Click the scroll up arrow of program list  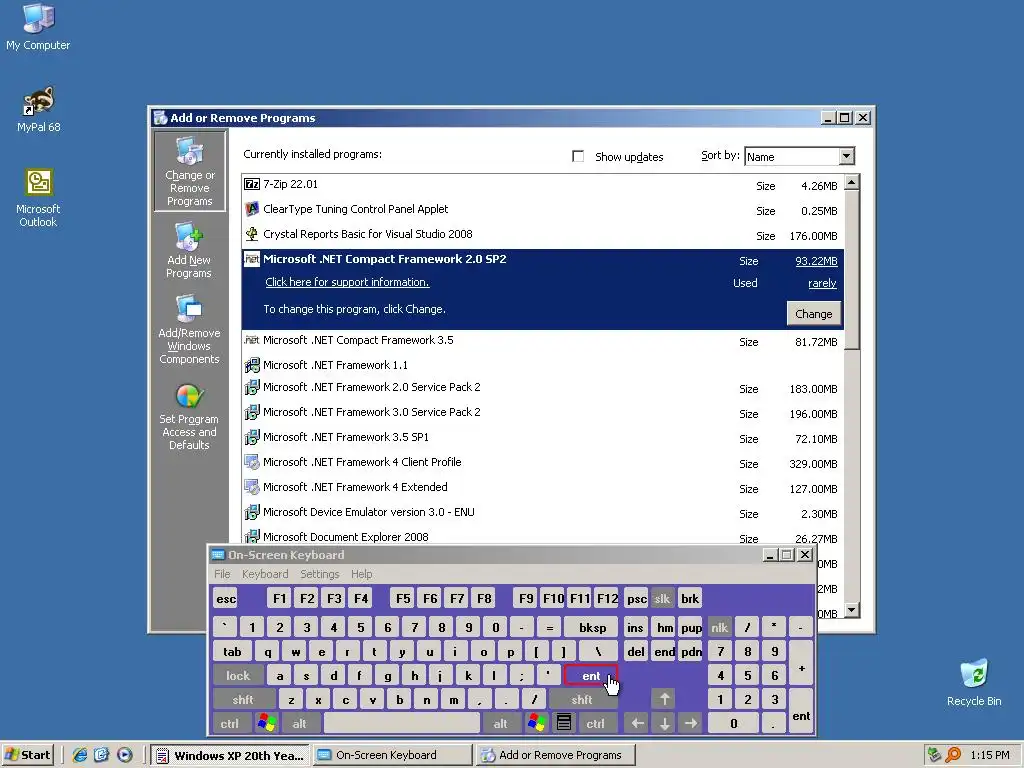[851, 182]
